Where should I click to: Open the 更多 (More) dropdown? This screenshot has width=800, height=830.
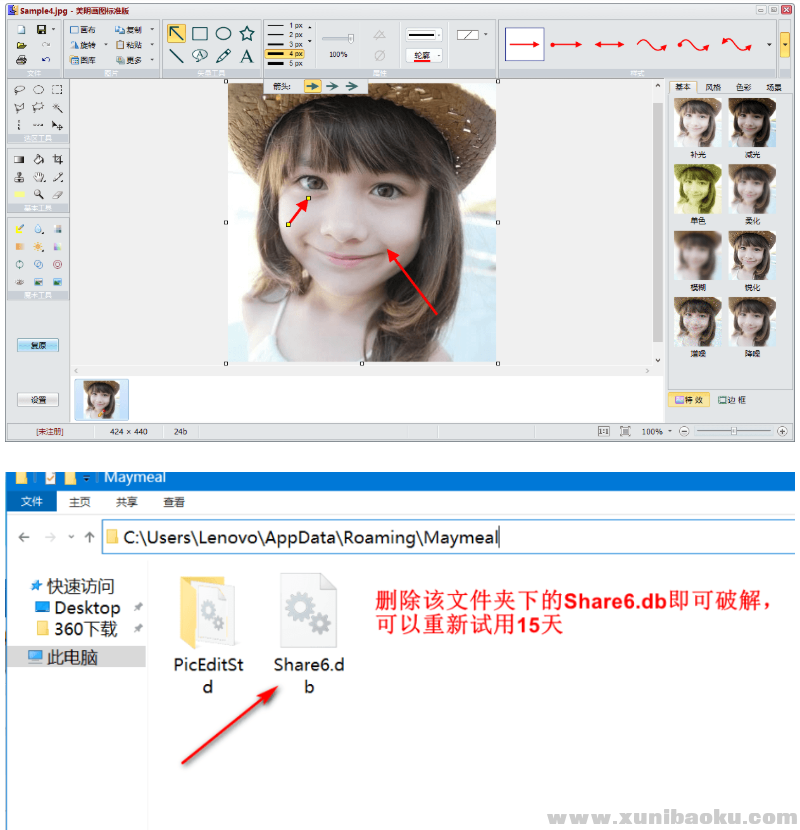click(x=151, y=60)
